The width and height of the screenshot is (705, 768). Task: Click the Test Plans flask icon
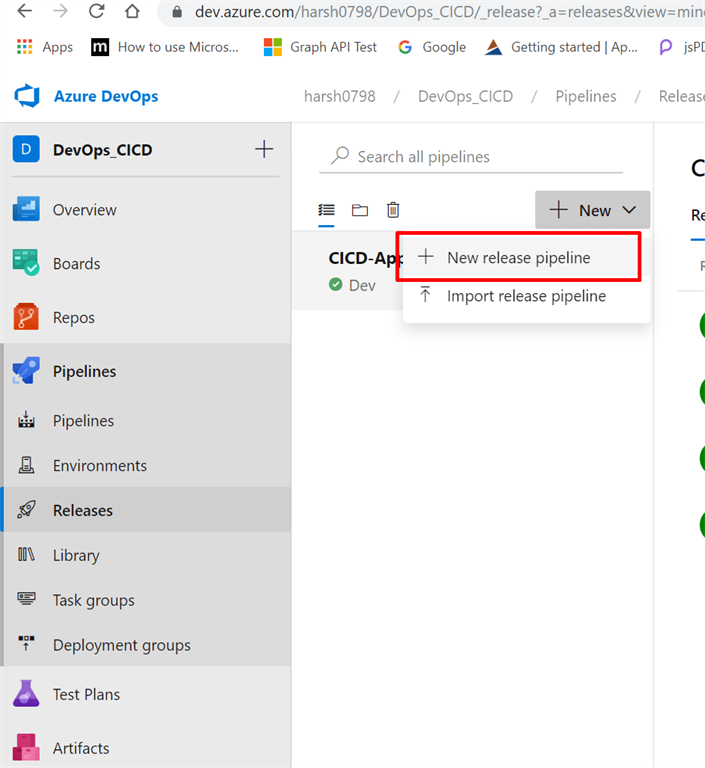[26, 693]
